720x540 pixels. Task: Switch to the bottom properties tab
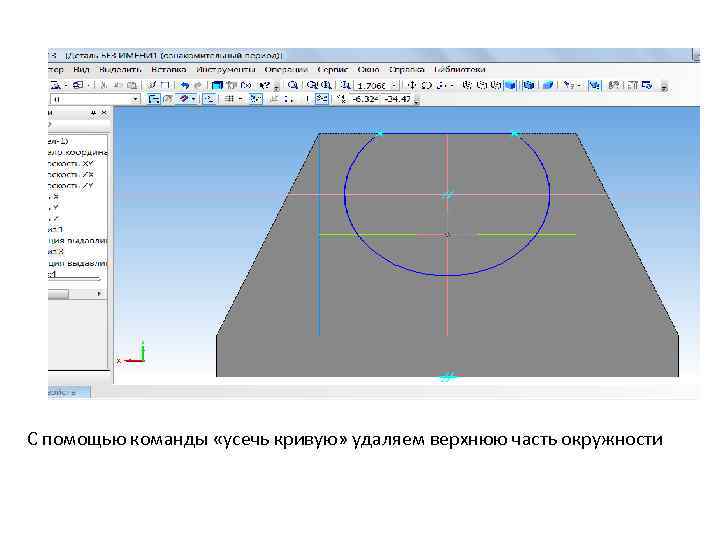[x=69, y=393]
